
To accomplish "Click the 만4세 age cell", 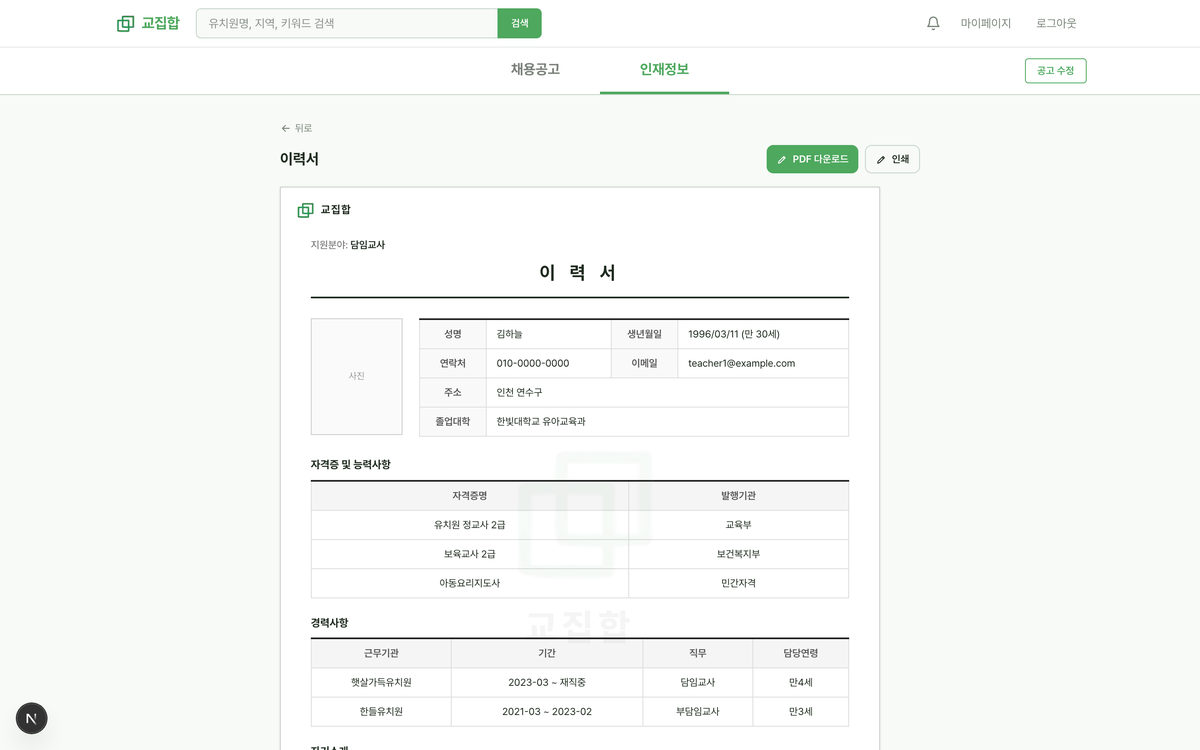I will click(x=801, y=682).
